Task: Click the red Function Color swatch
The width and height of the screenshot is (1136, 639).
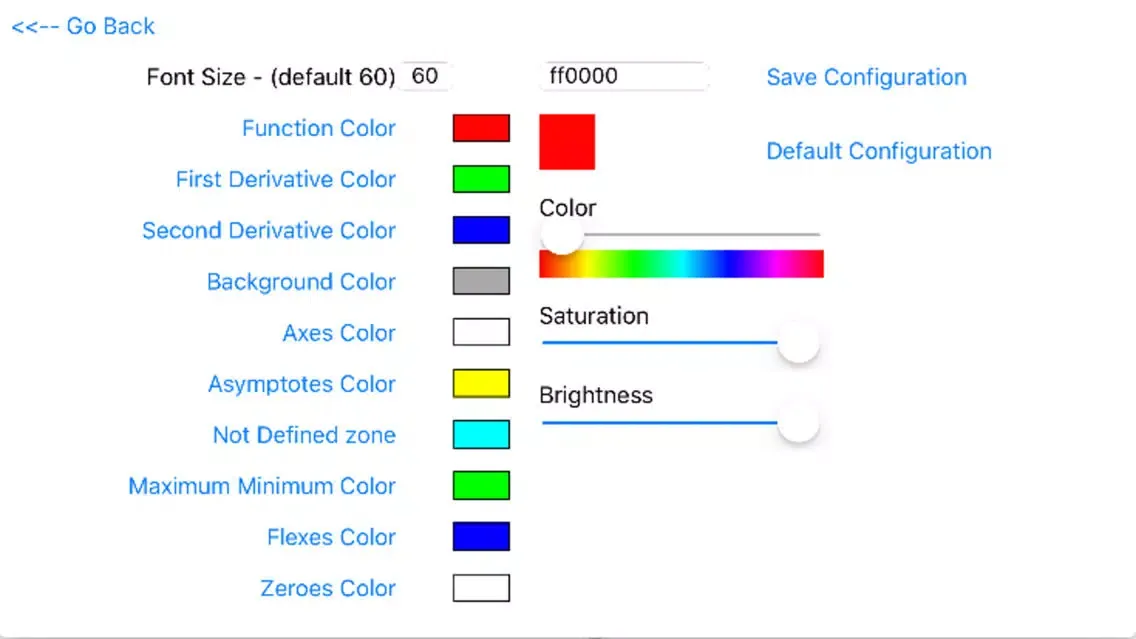Action: pyautogui.click(x=481, y=128)
